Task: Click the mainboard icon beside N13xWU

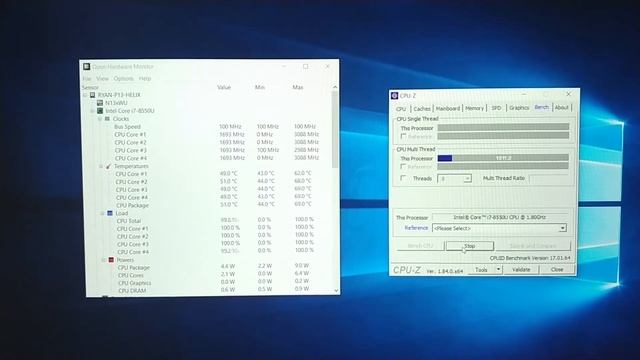Action: [100, 103]
